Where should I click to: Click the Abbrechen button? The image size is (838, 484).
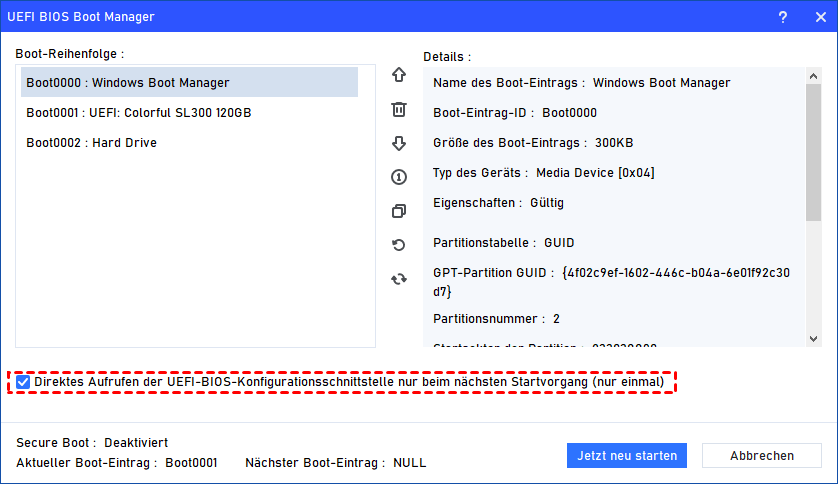tap(762, 456)
